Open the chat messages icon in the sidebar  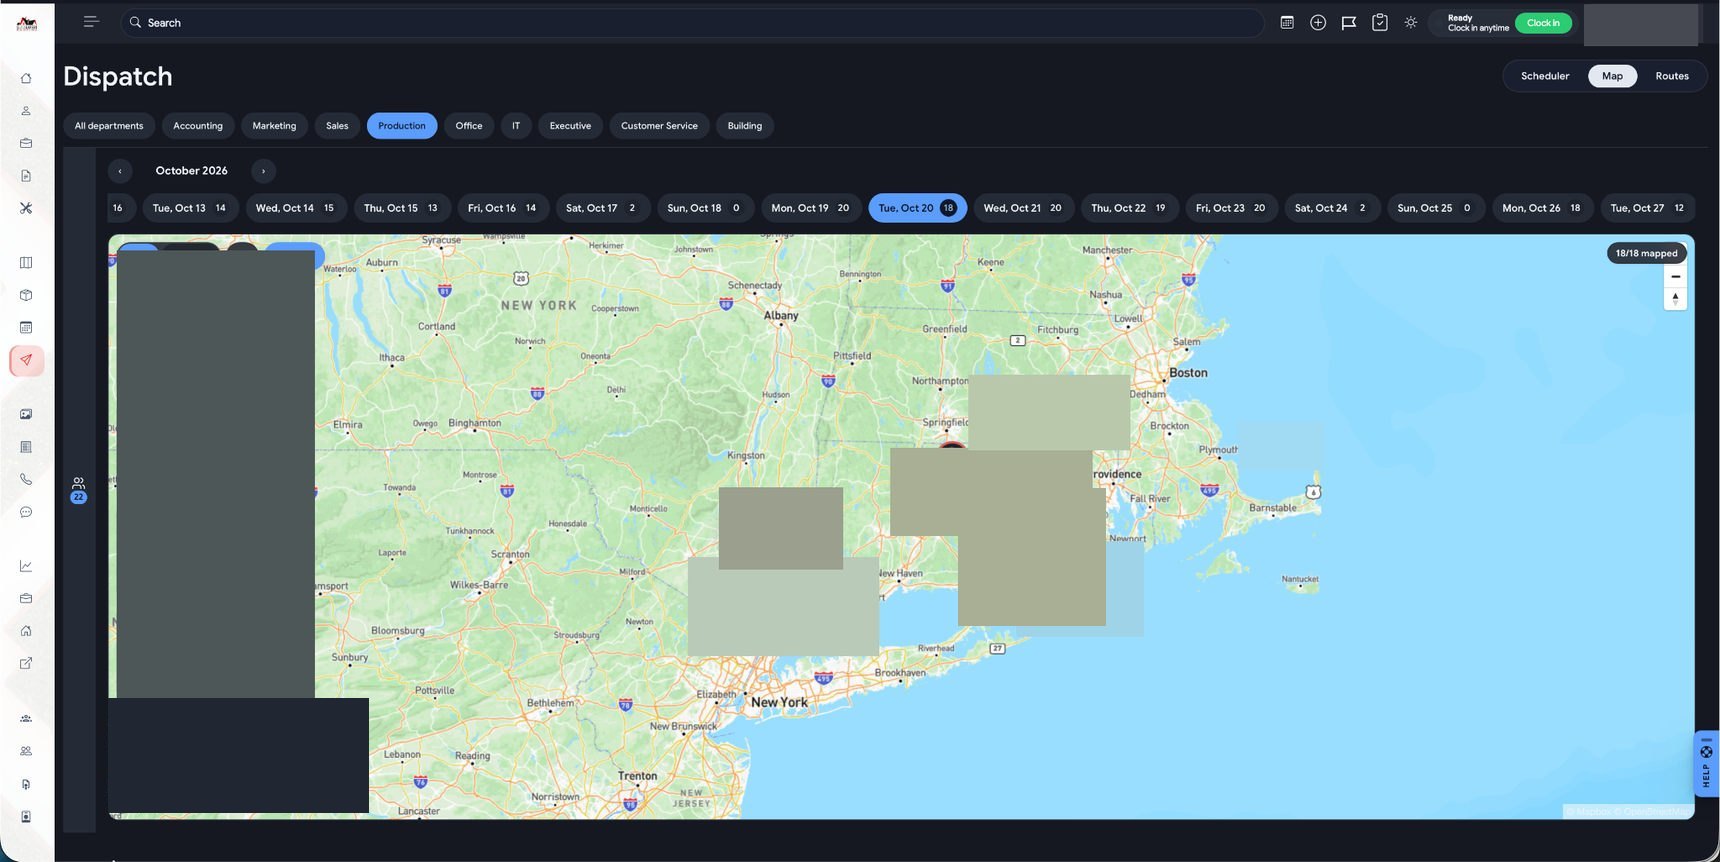coord(26,512)
